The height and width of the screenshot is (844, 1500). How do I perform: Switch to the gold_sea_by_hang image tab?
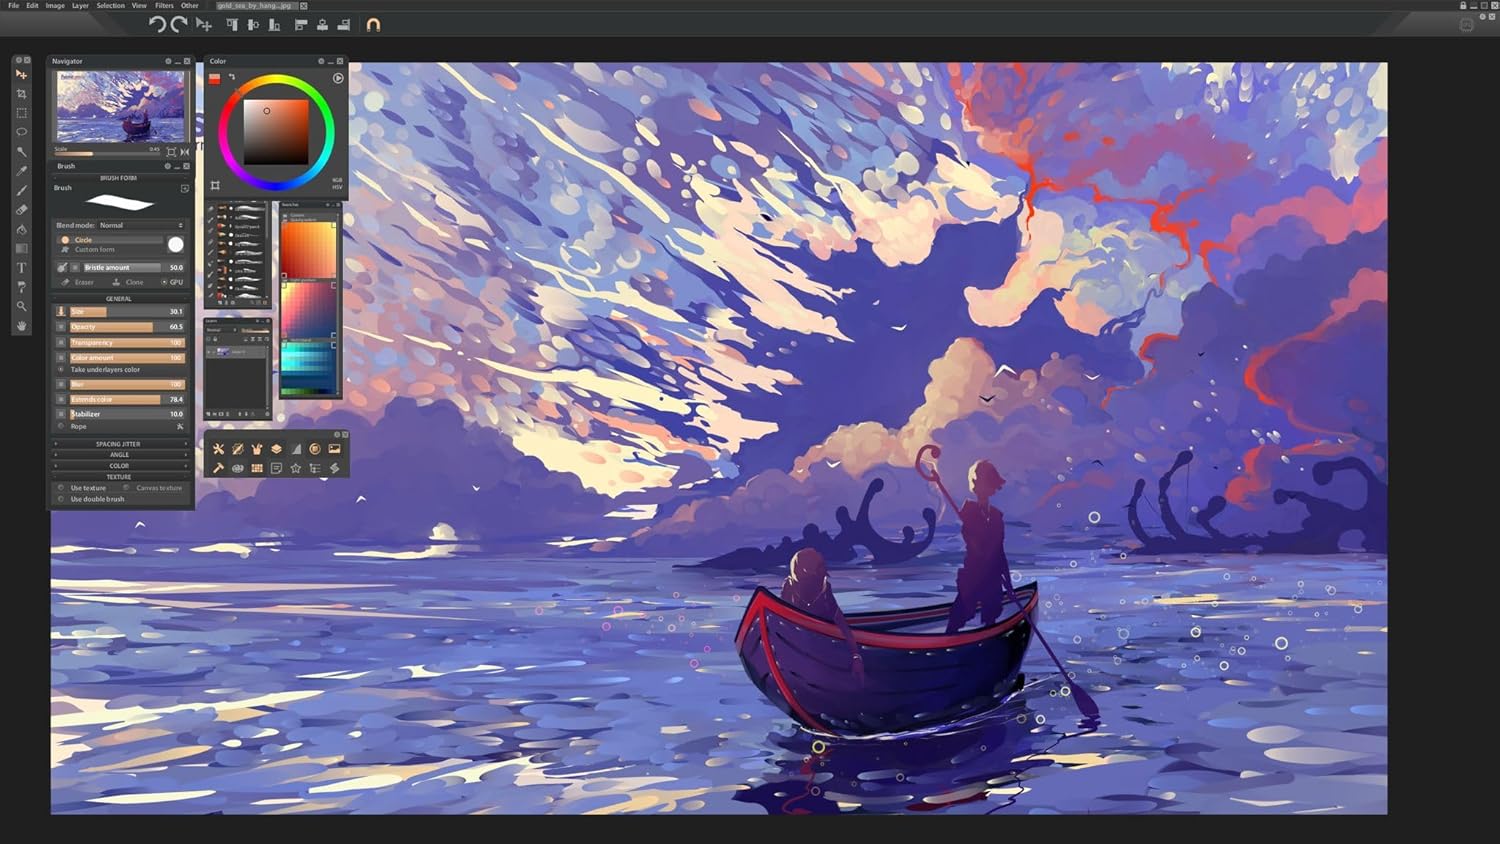252,5
